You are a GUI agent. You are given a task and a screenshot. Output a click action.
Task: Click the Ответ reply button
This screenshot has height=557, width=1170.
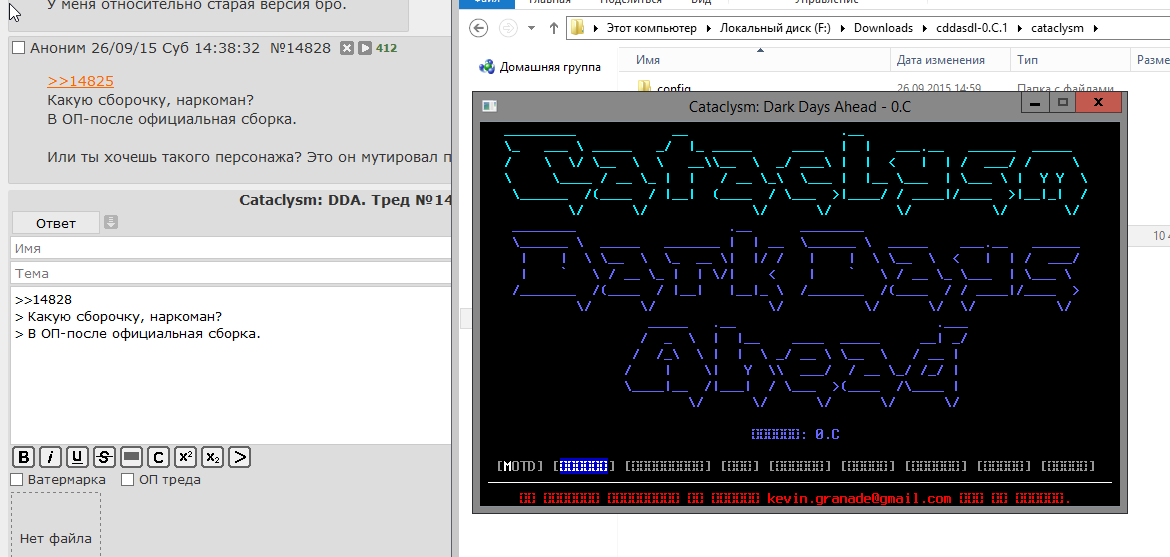(x=56, y=223)
